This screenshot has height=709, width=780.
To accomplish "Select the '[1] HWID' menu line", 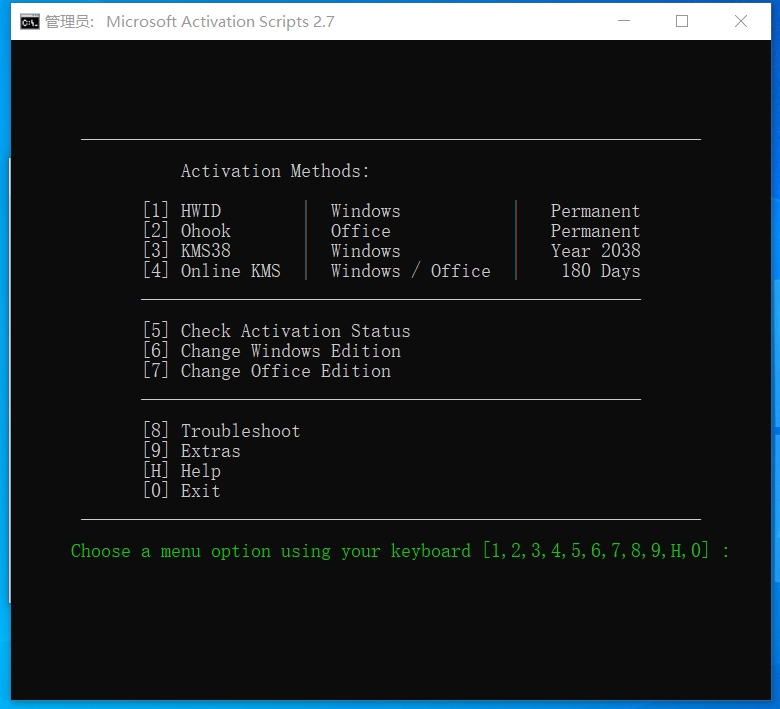I will (182, 211).
